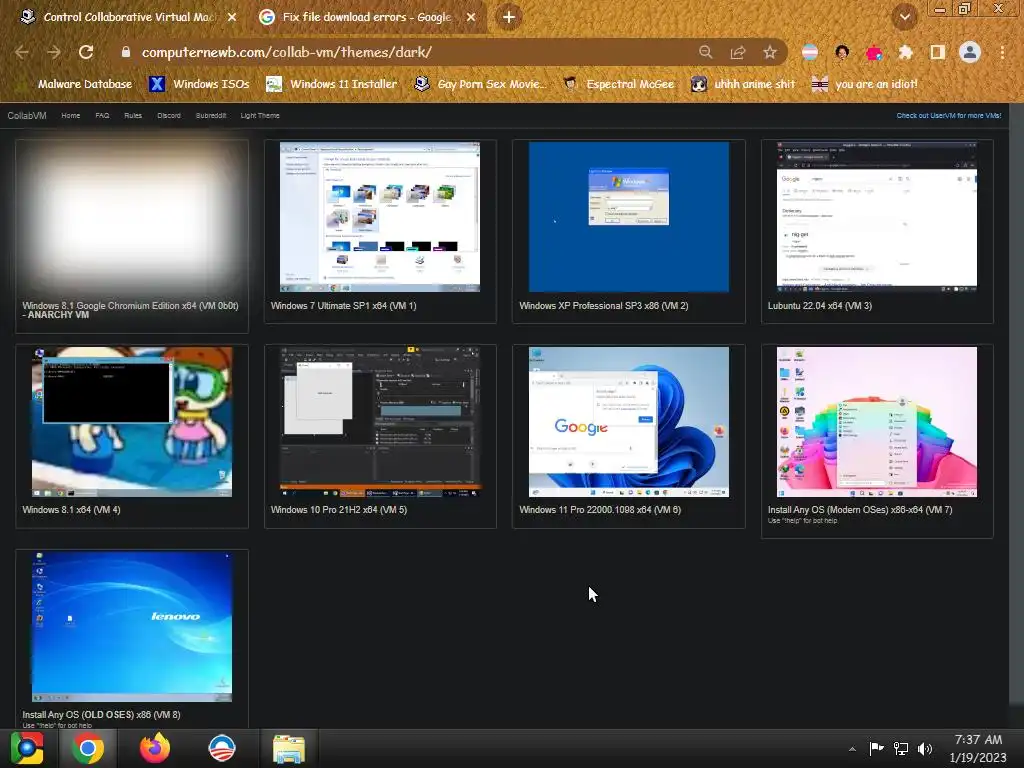
Task: Open the Windows ISOs bookmark
Action: (199, 84)
